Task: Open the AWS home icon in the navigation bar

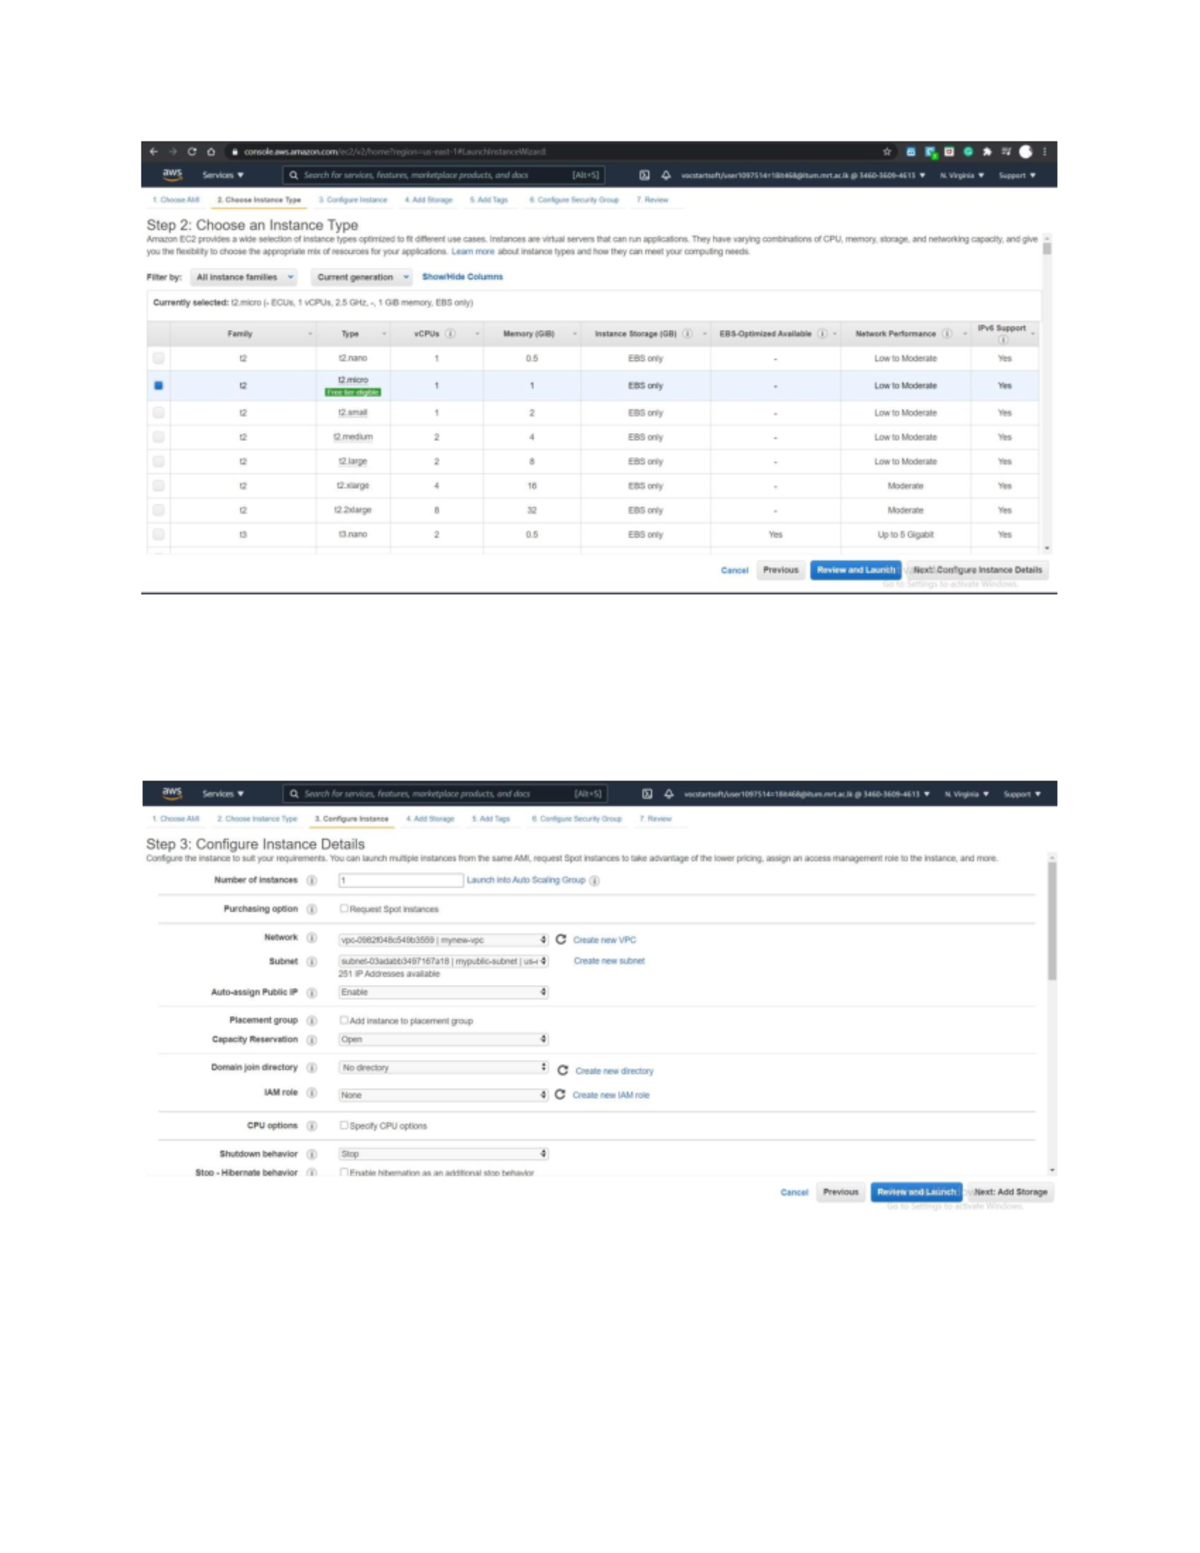Action: click(x=170, y=174)
